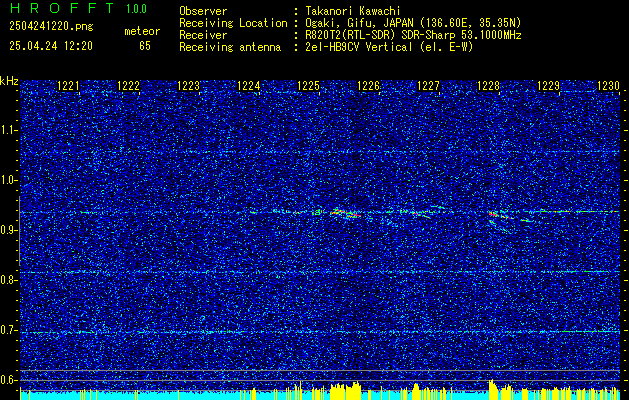
Task: Click the 0.8 kHz axis label
Action: 7,280
